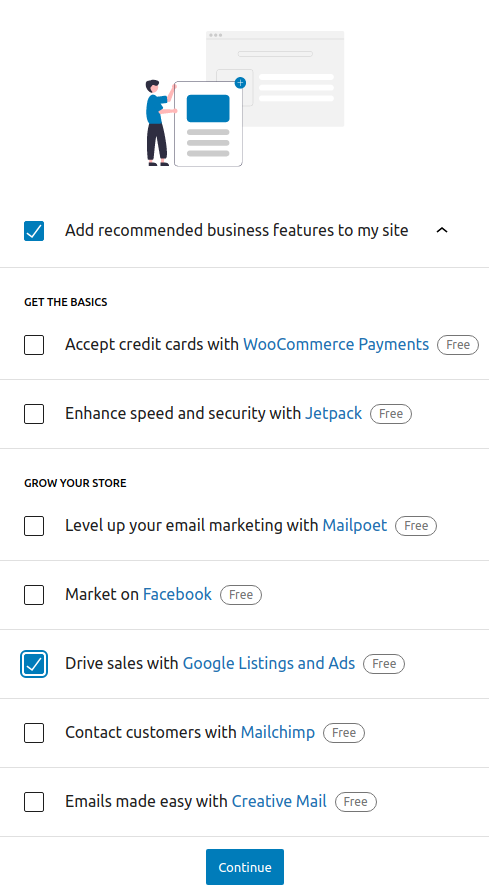Open the Mailchimp link
The width and height of the screenshot is (489, 894).
[x=278, y=732]
